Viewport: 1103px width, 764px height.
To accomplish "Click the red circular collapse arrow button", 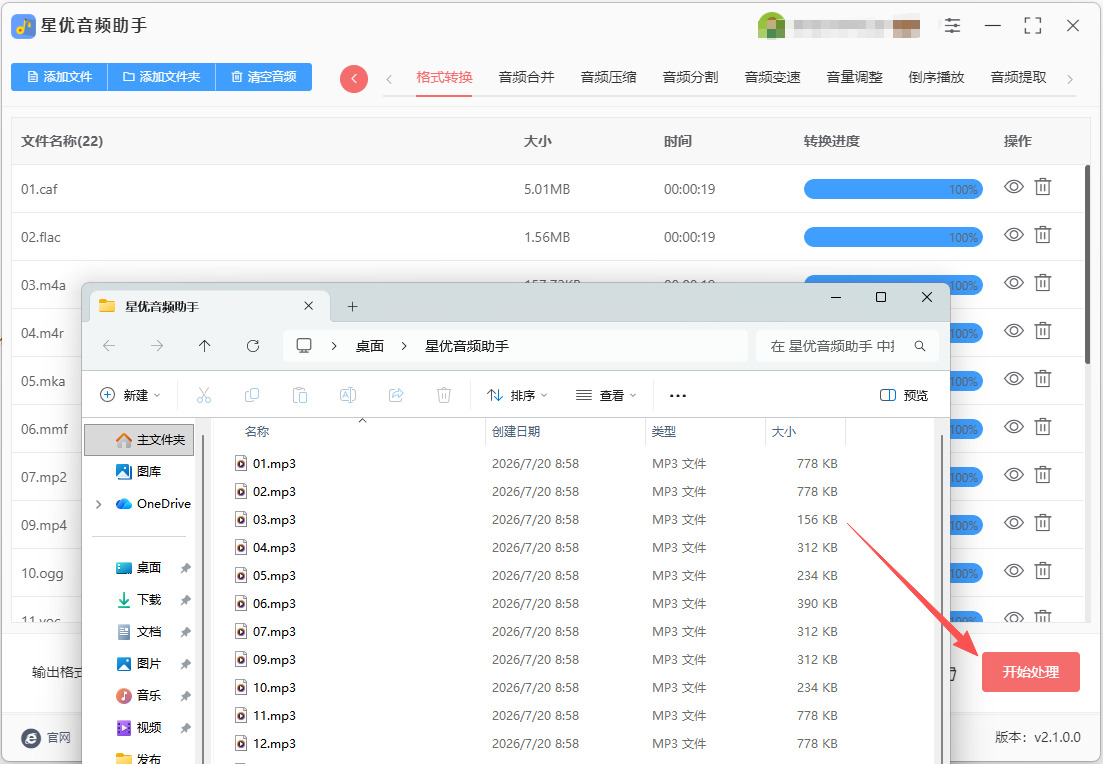I will tap(354, 79).
